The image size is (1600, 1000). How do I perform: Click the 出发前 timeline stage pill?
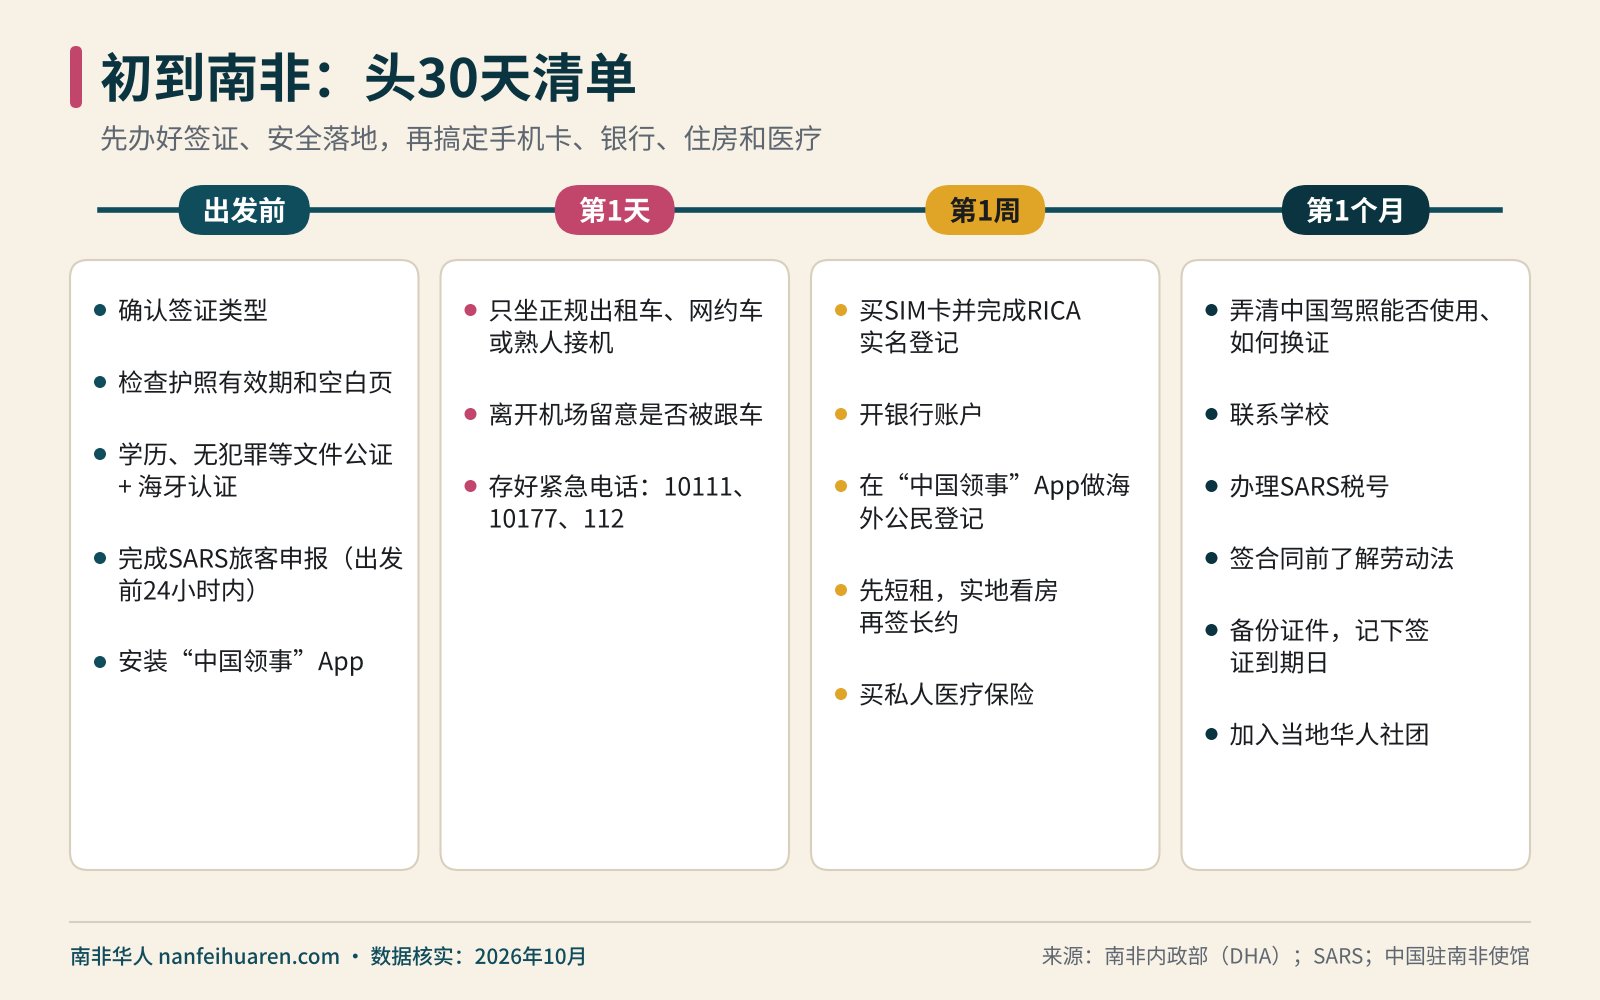pyautogui.click(x=244, y=210)
